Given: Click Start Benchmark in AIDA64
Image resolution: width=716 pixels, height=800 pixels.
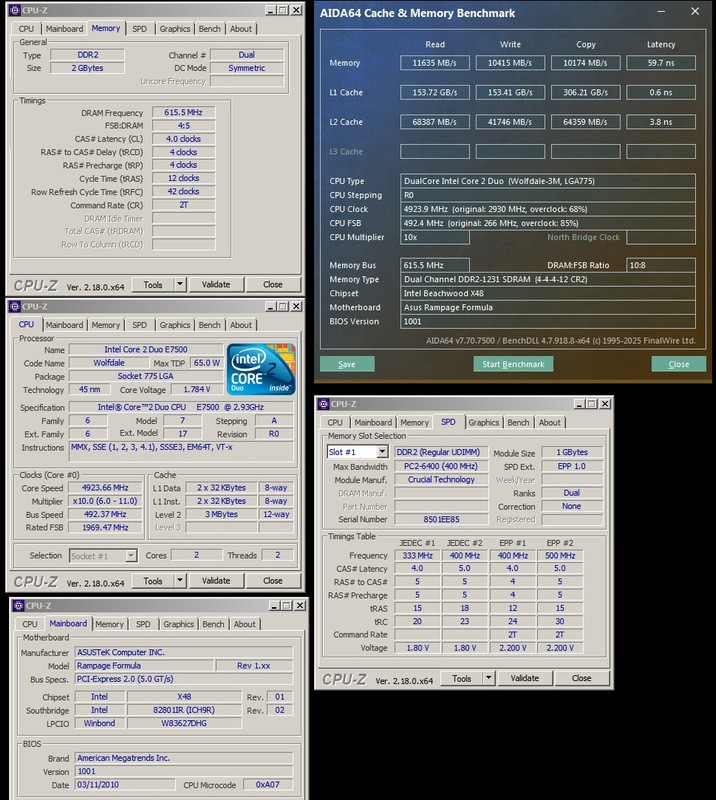Looking at the screenshot, I should (x=513, y=364).
